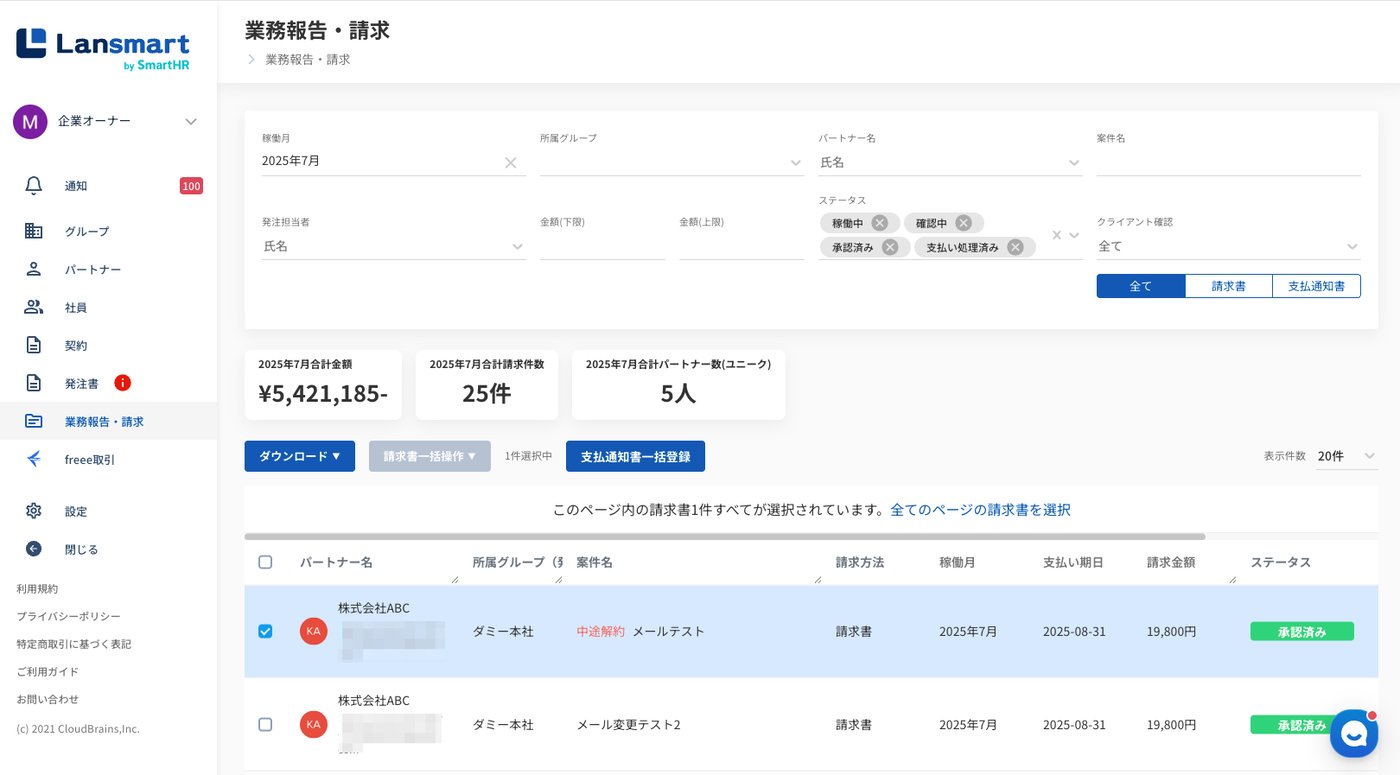Switch to the 請求書 filter tab
The width and height of the screenshot is (1400, 775).
[1228, 286]
